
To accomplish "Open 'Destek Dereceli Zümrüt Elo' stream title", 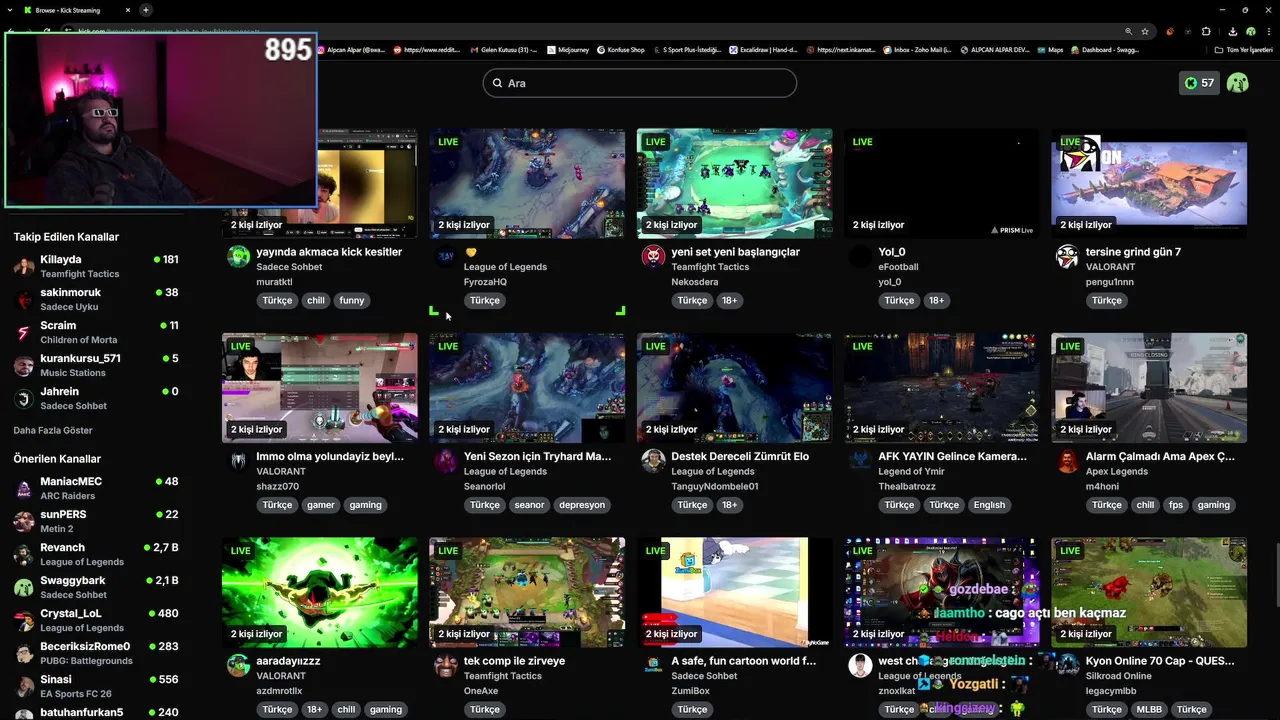I will (x=740, y=456).
